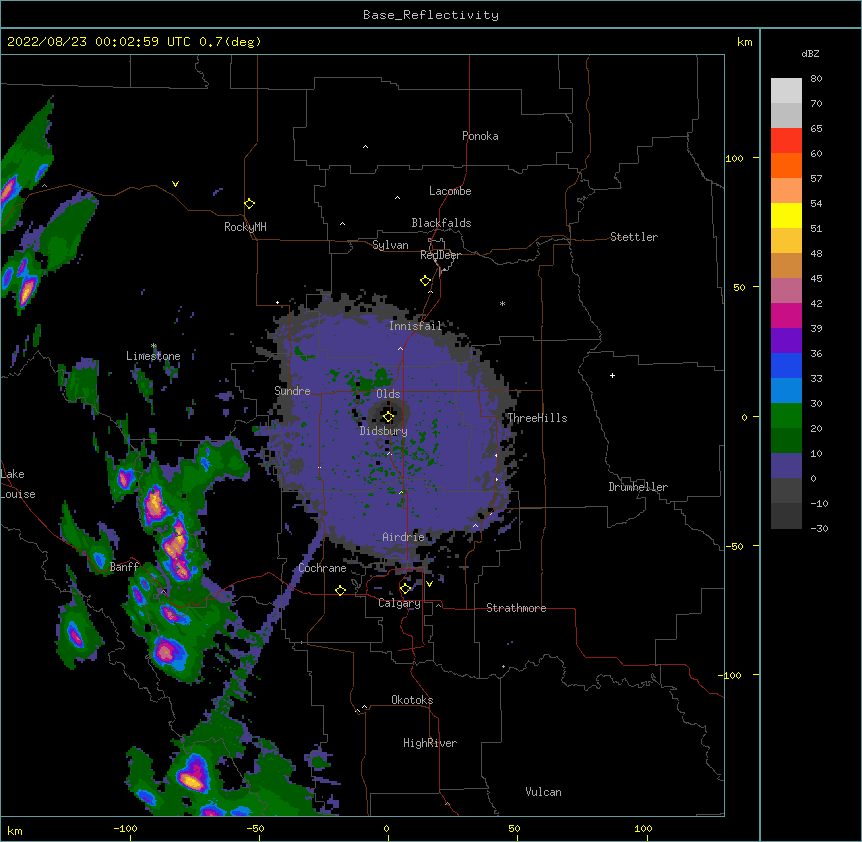Select the magenta 42 dBZ legend swatch
The image size is (862, 842).
[x=786, y=315]
